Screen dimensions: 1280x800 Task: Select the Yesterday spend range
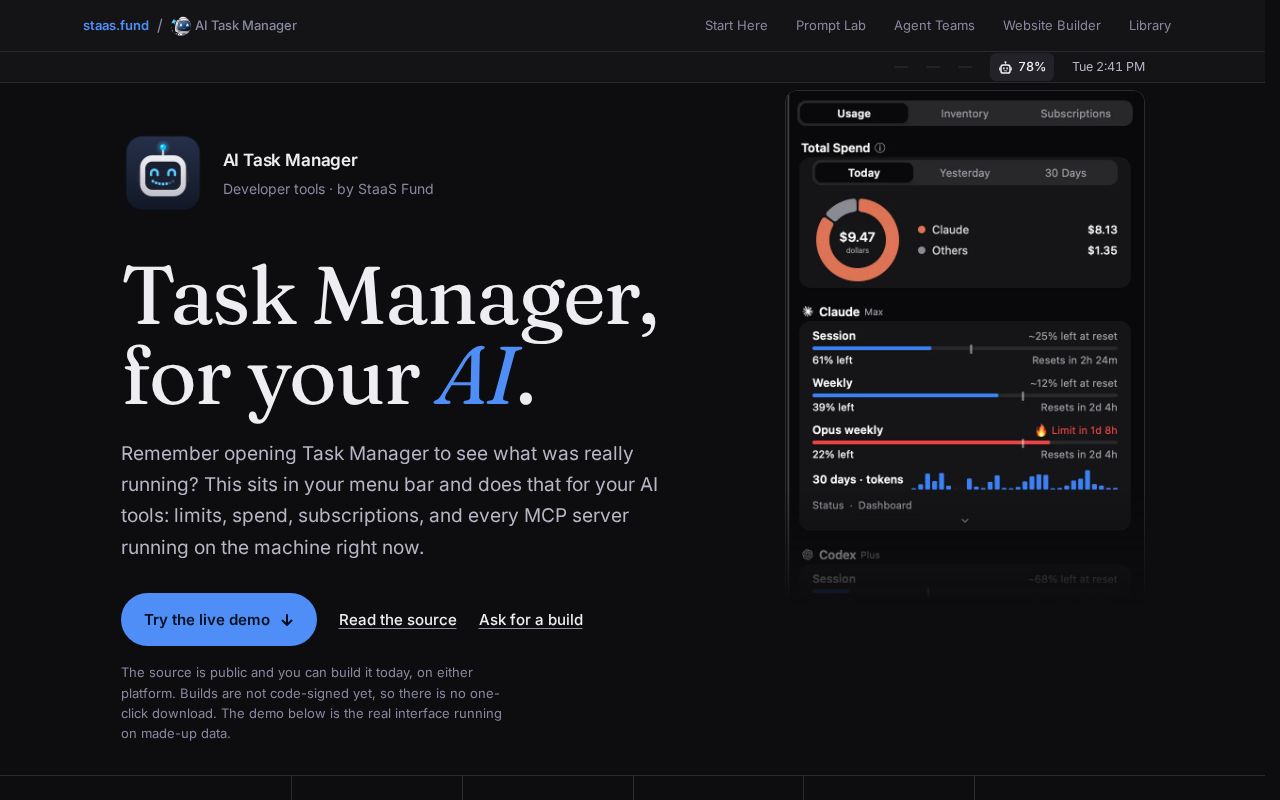965,173
